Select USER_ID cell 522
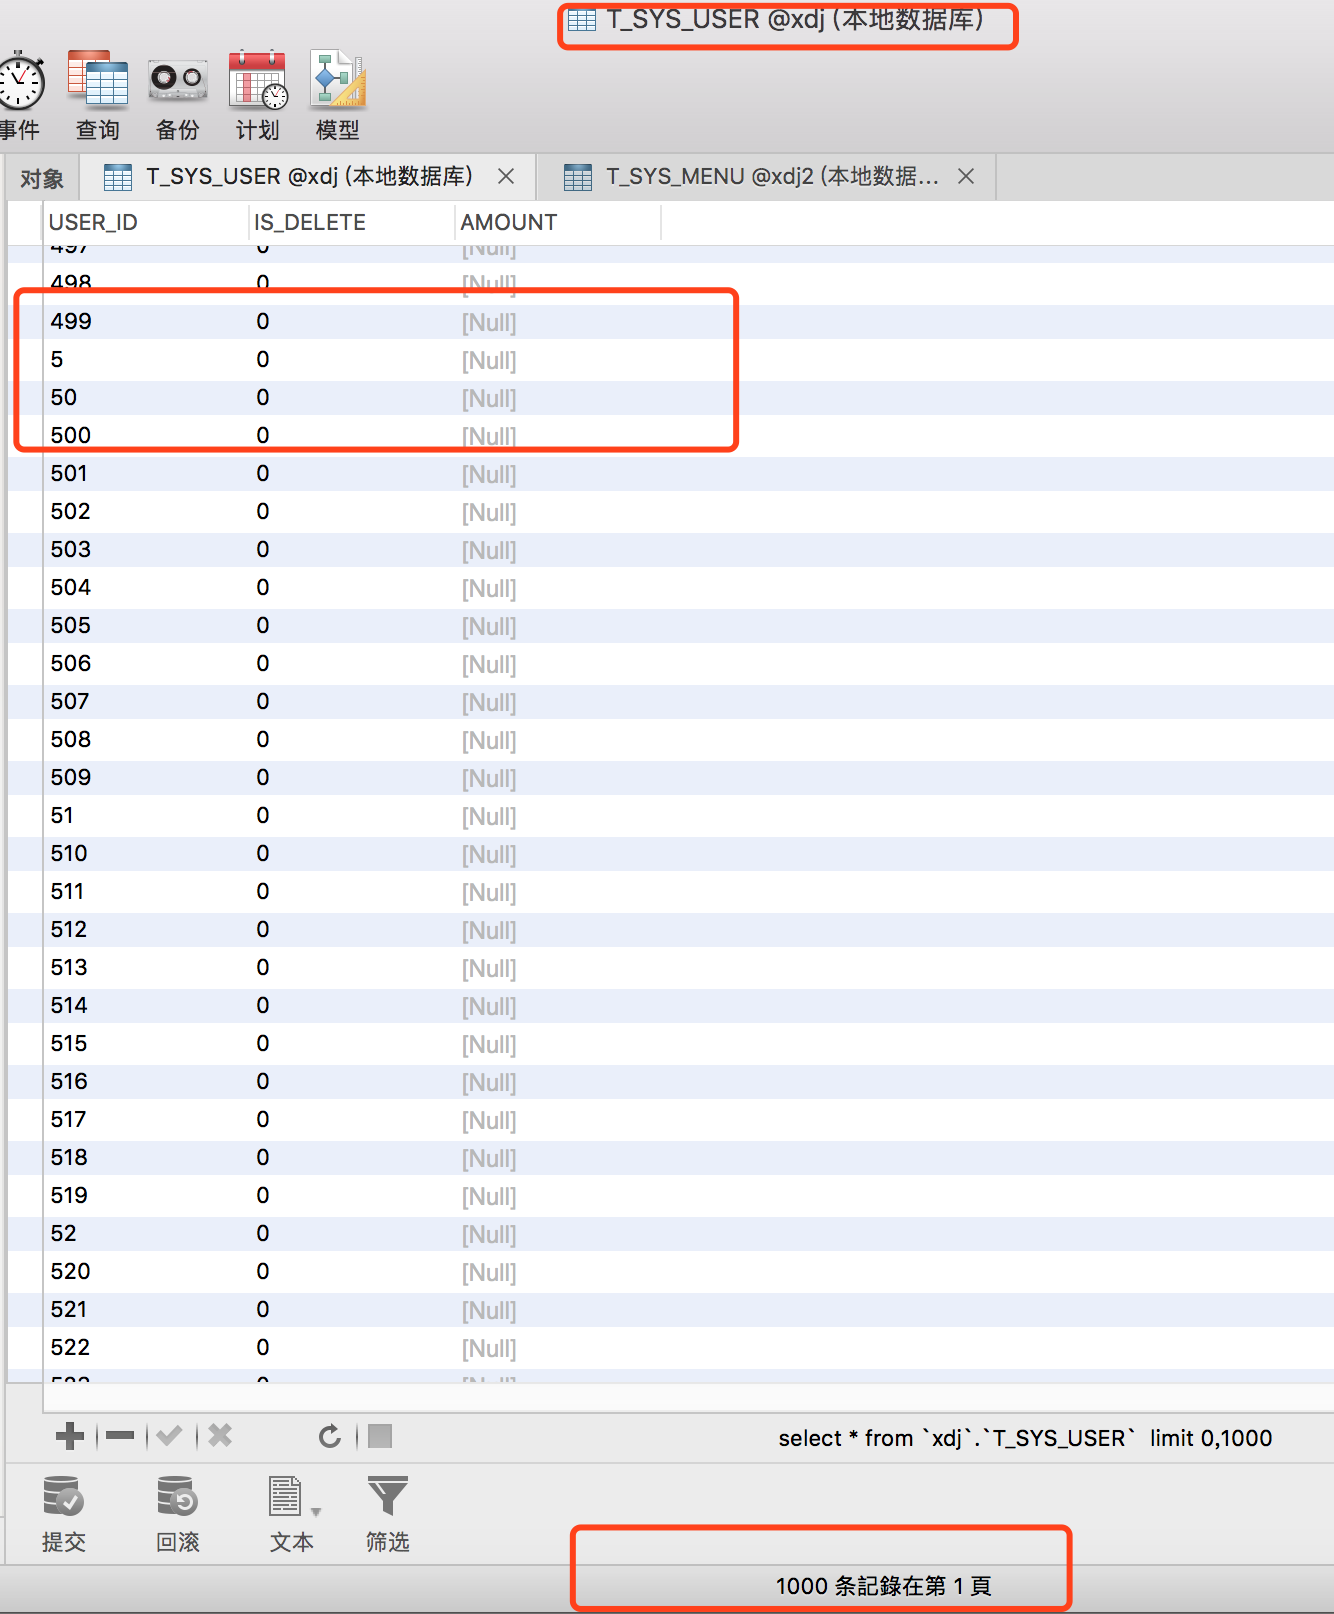Screen dimensions: 1334x1614 coord(145,1347)
